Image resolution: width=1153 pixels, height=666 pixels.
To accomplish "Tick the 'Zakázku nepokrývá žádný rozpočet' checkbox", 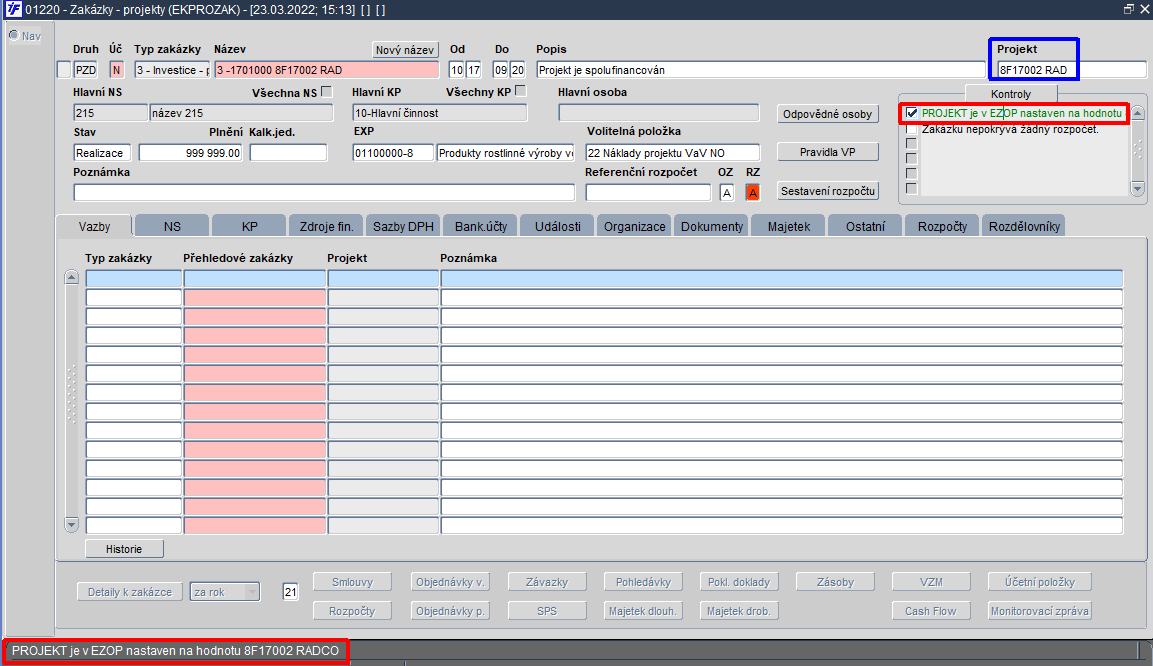I will [912, 129].
